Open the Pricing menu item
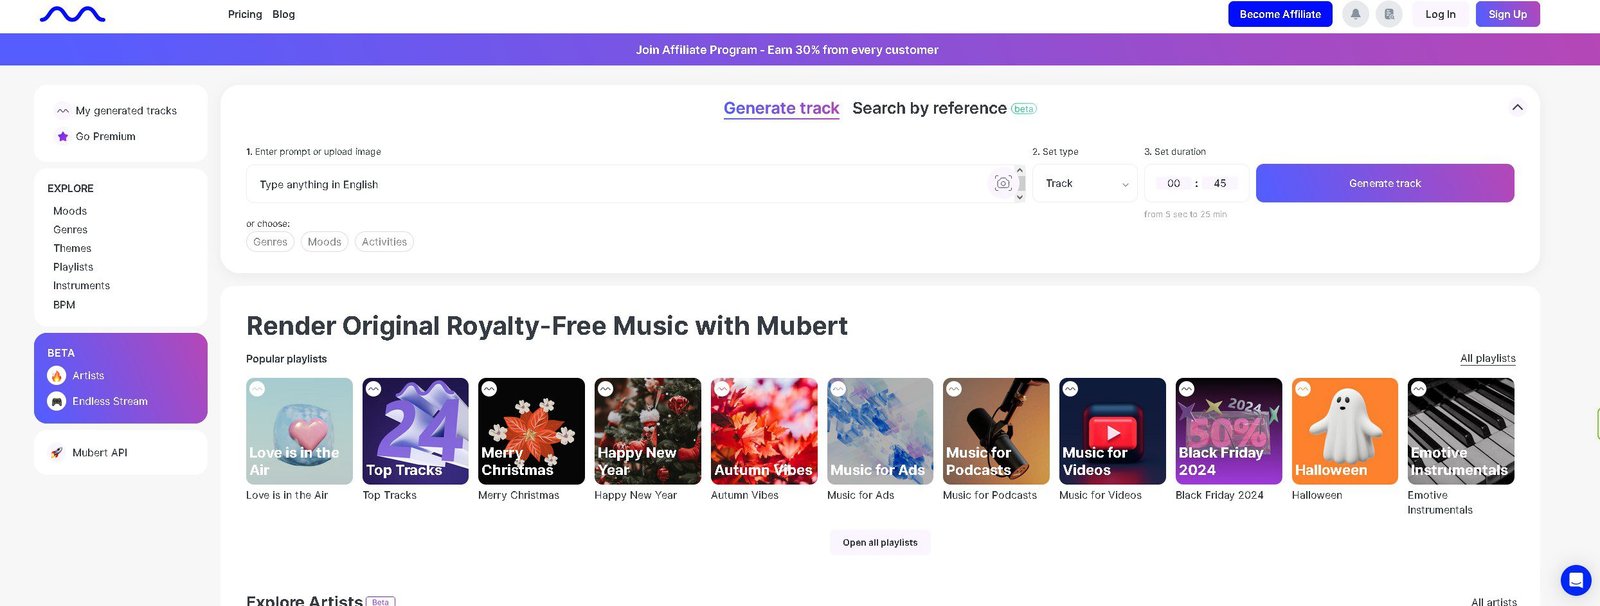Screen dimensions: 1600x606 click(x=245, y=14)
